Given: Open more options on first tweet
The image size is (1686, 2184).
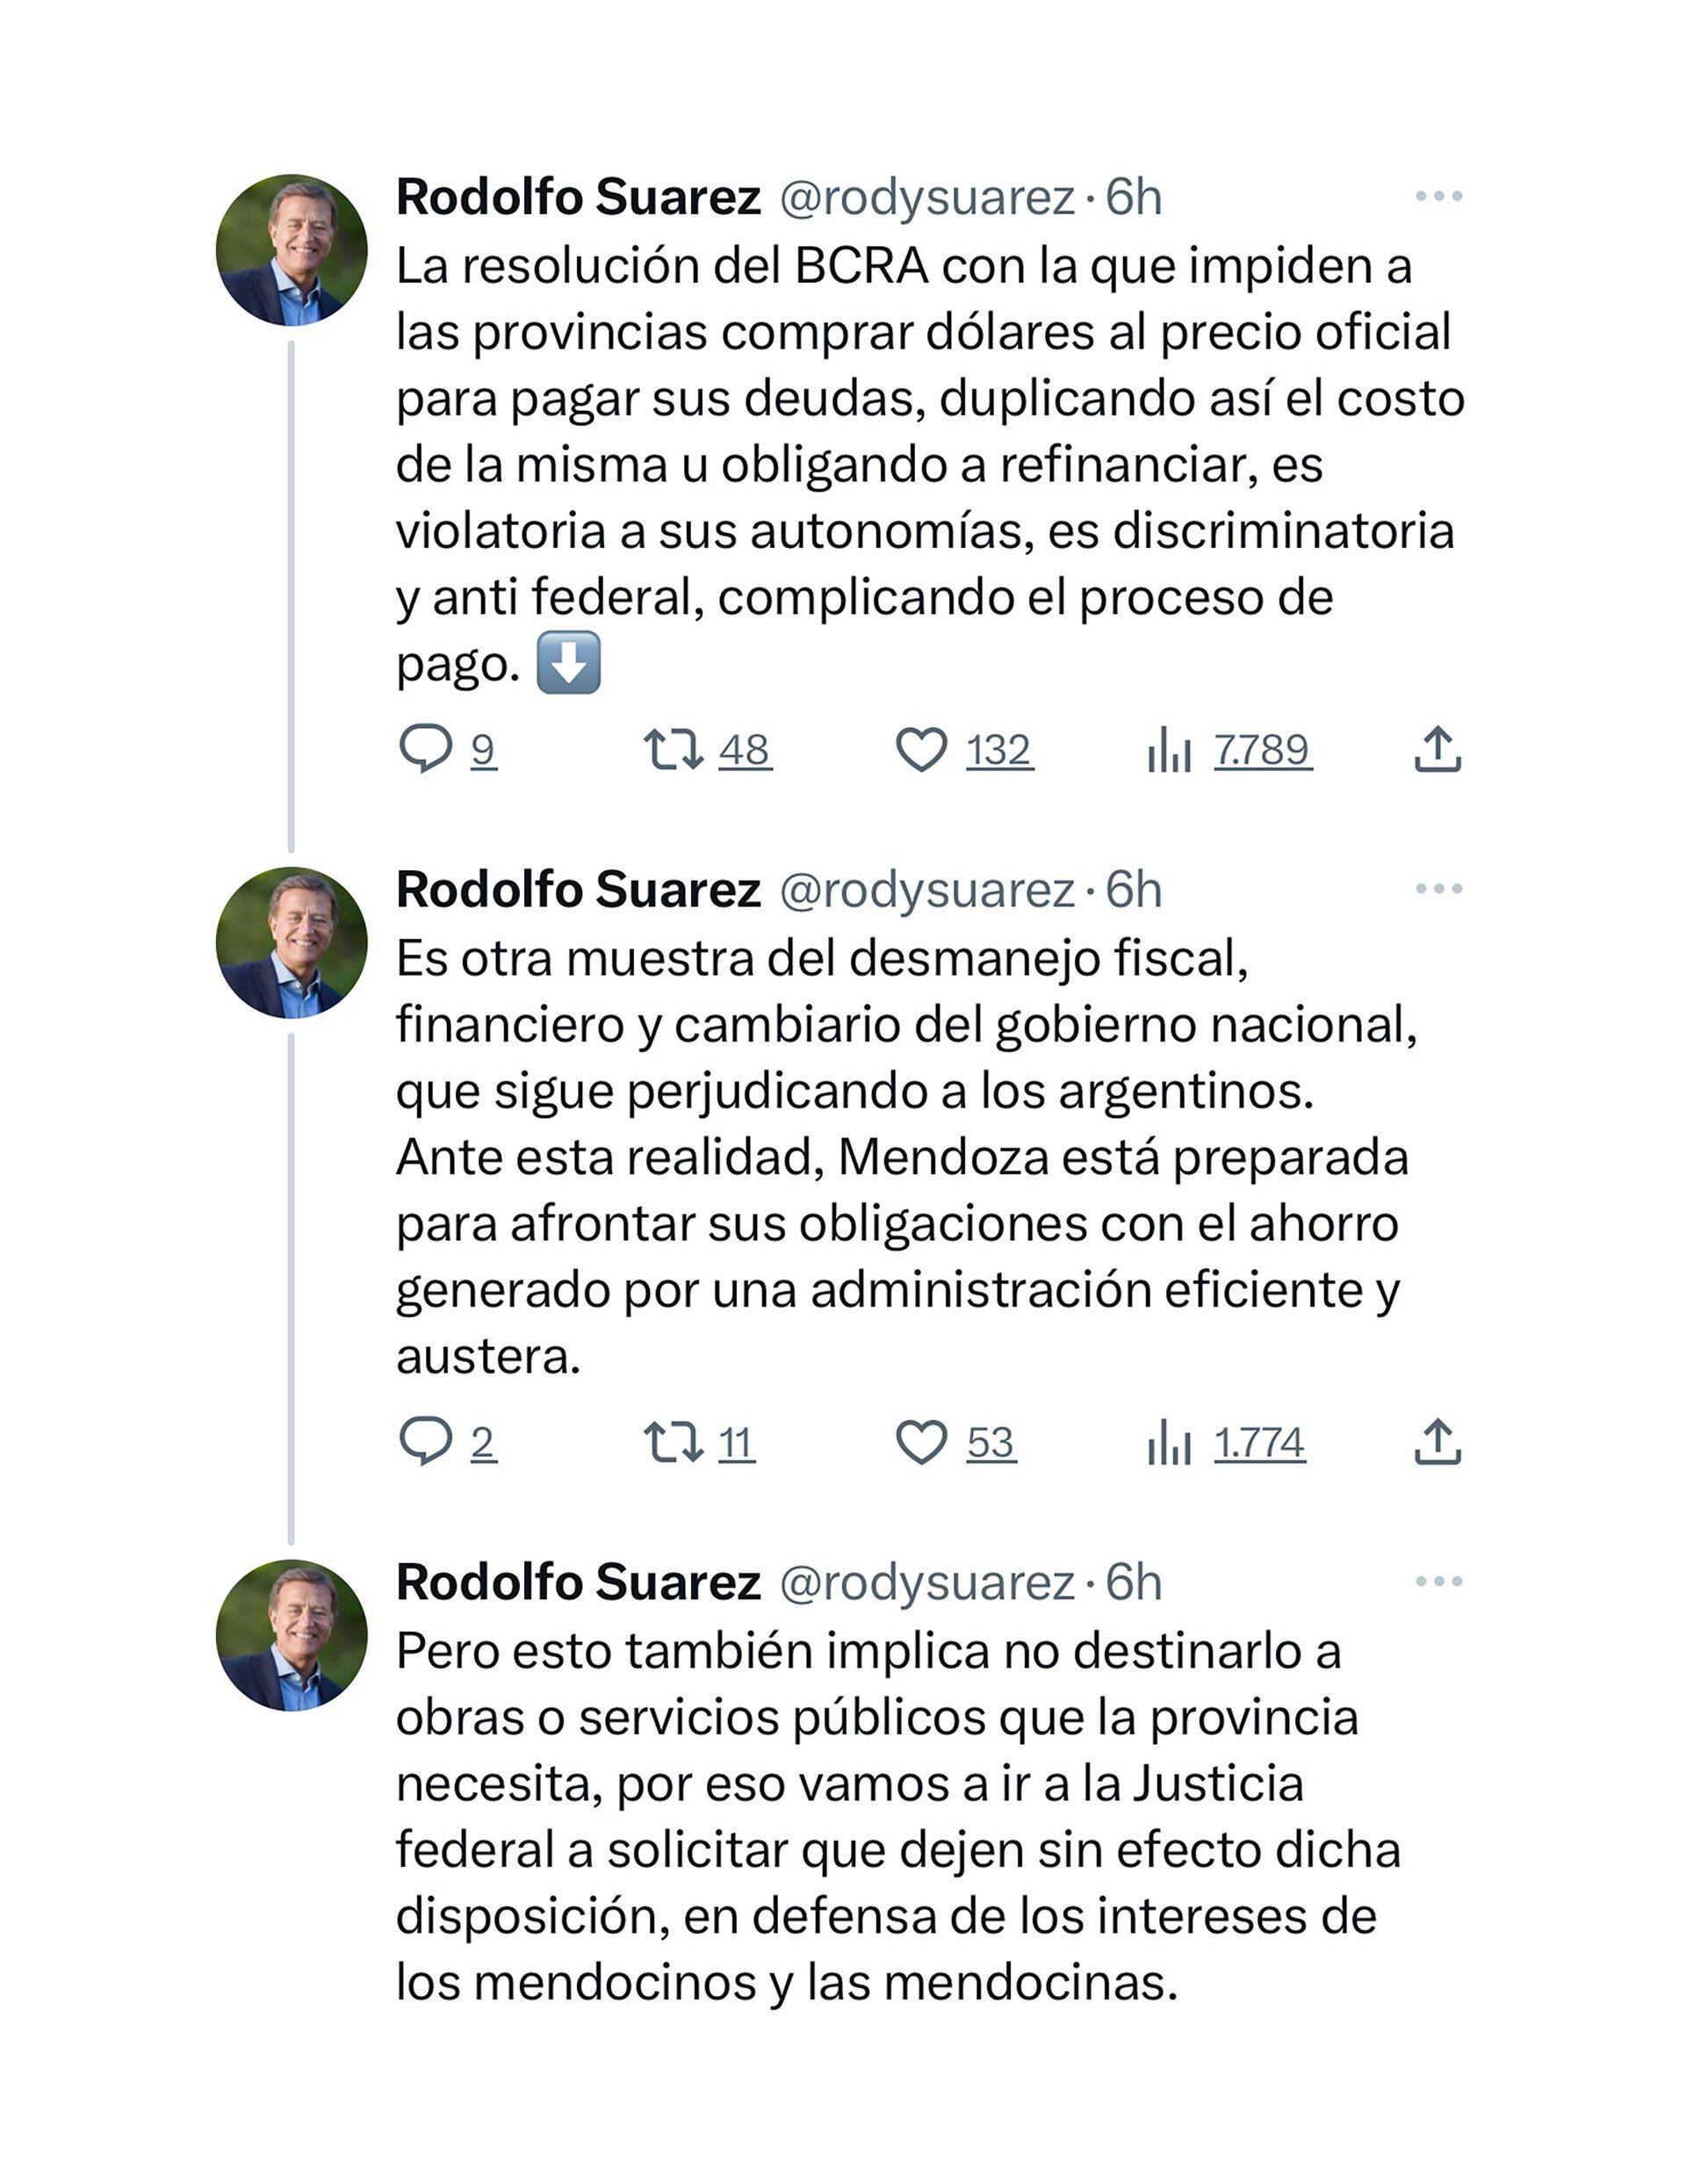Looking at the screenshot, I should (1438, 196).
